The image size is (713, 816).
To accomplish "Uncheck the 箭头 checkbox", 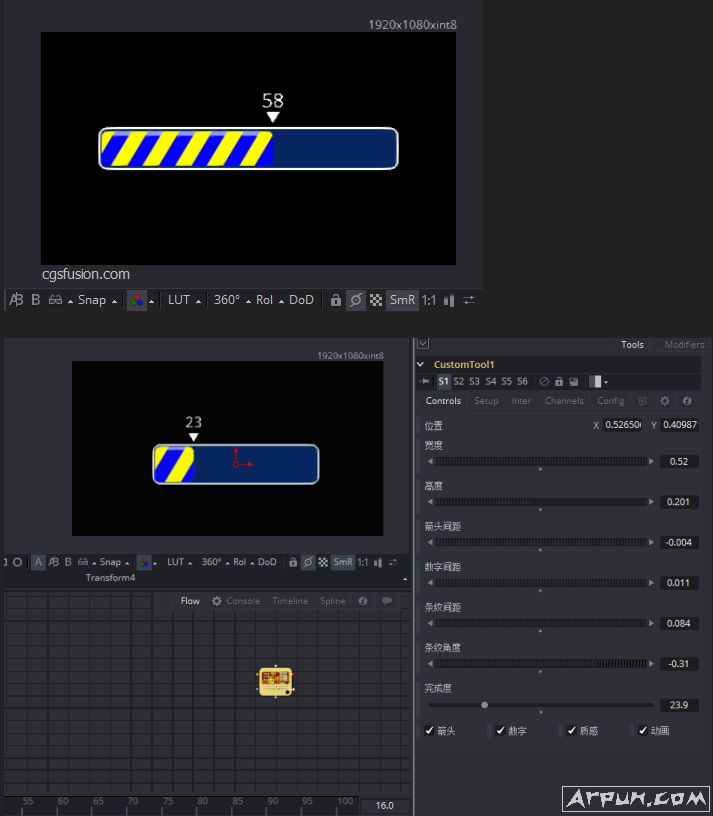I will pyautogui.click(x=430, y=731).
